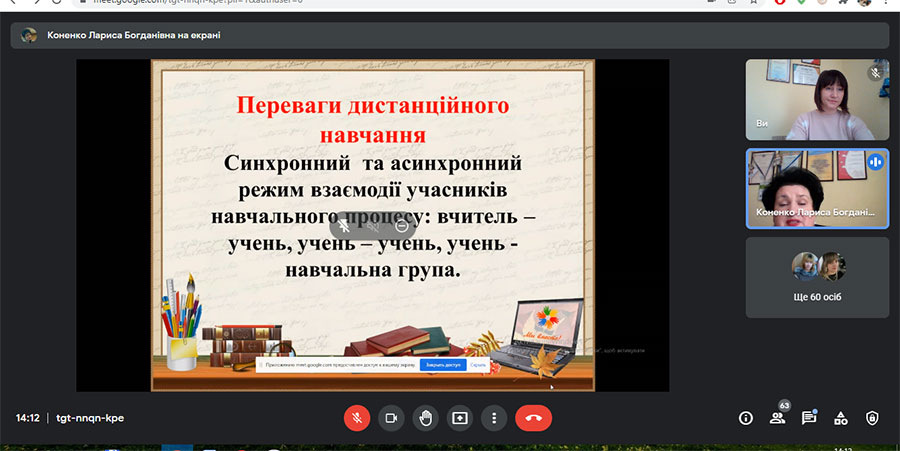
Task: Open meeting details info icon
Action: click(746, 418)
